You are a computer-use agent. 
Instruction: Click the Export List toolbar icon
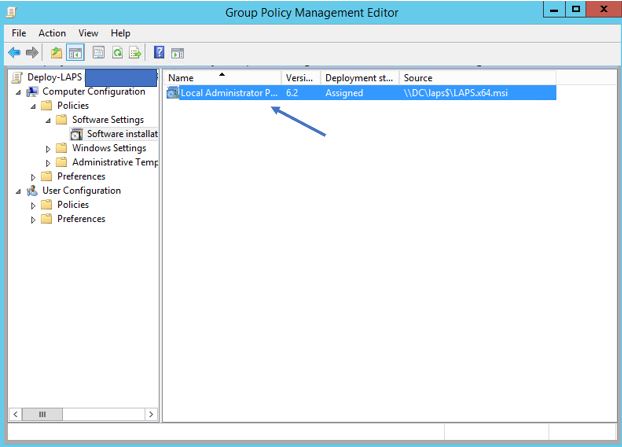coord(135,52)
